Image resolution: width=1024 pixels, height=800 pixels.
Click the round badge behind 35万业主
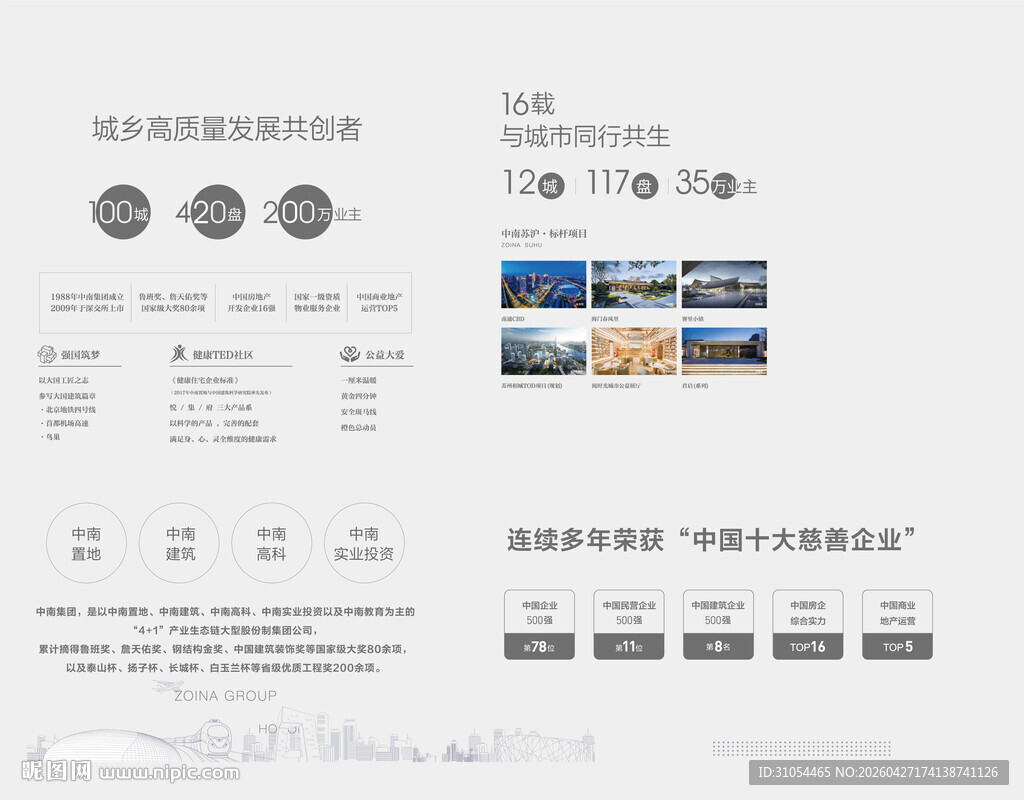click(723, 187)
